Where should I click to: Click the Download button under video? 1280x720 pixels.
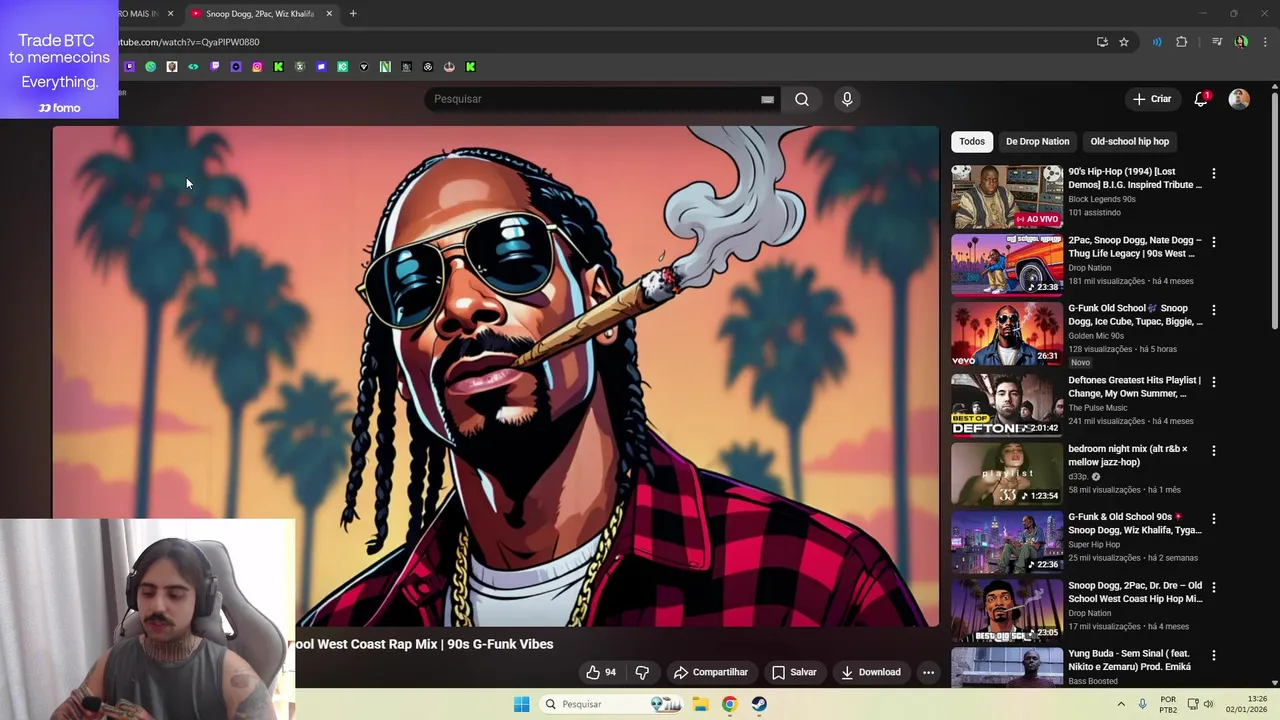[870, 672]
